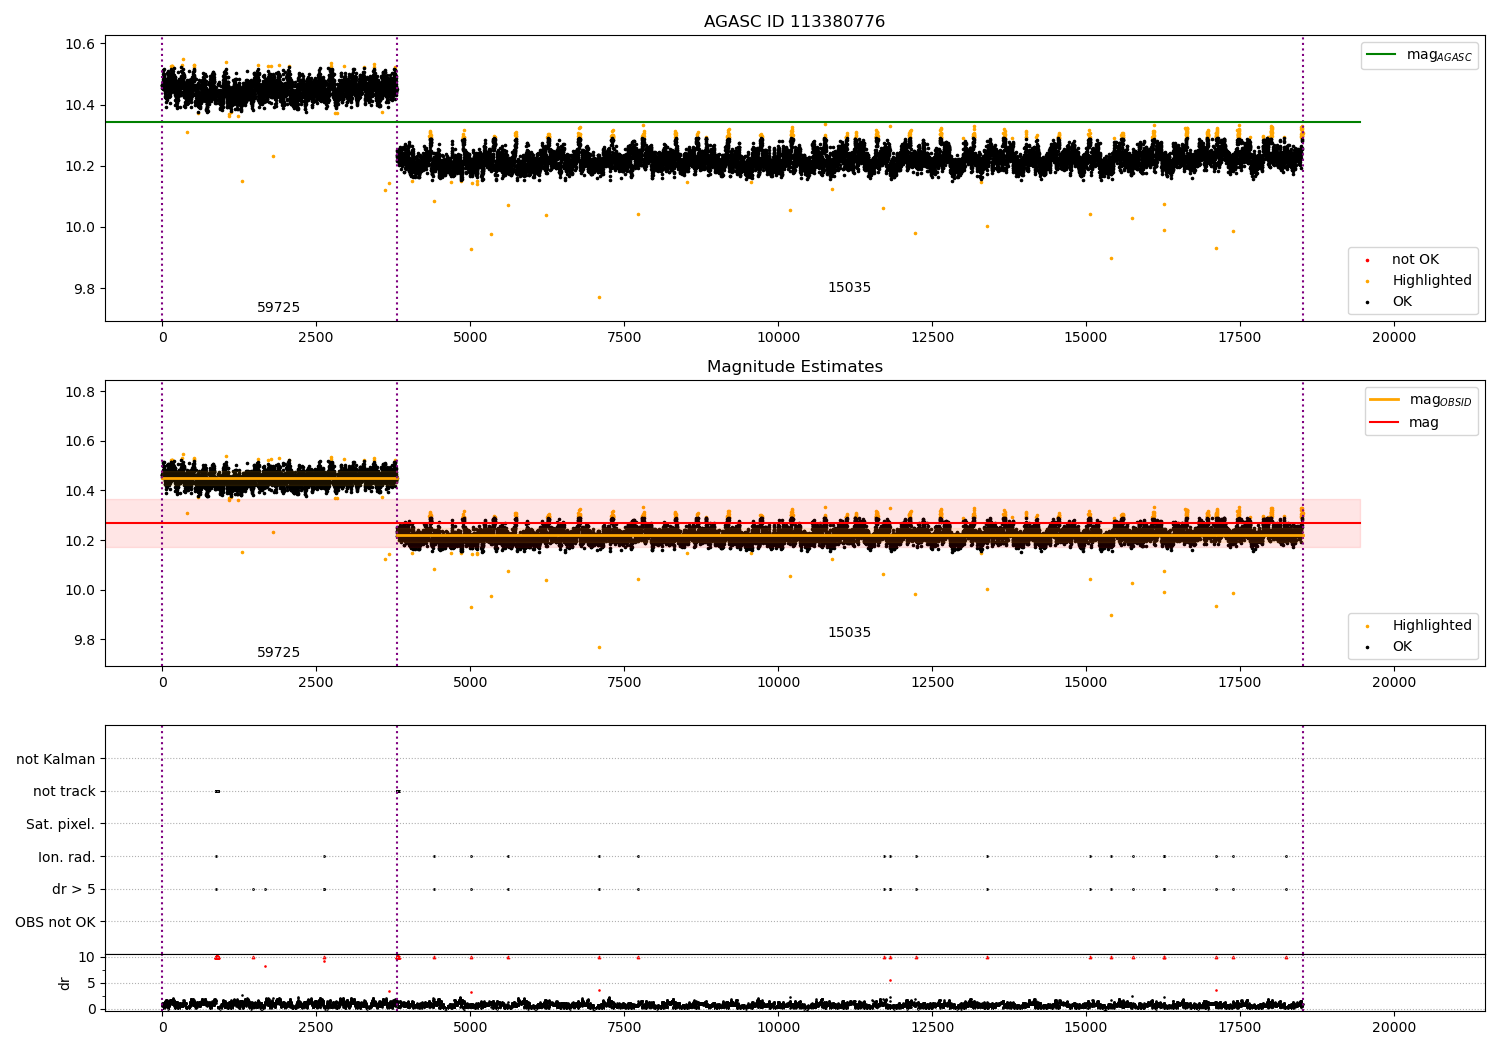Click the "15035" annotation in the top plot
The width and height of the screenshot is (1500, 1050).
pyautogui.click(x=849, y=288)
